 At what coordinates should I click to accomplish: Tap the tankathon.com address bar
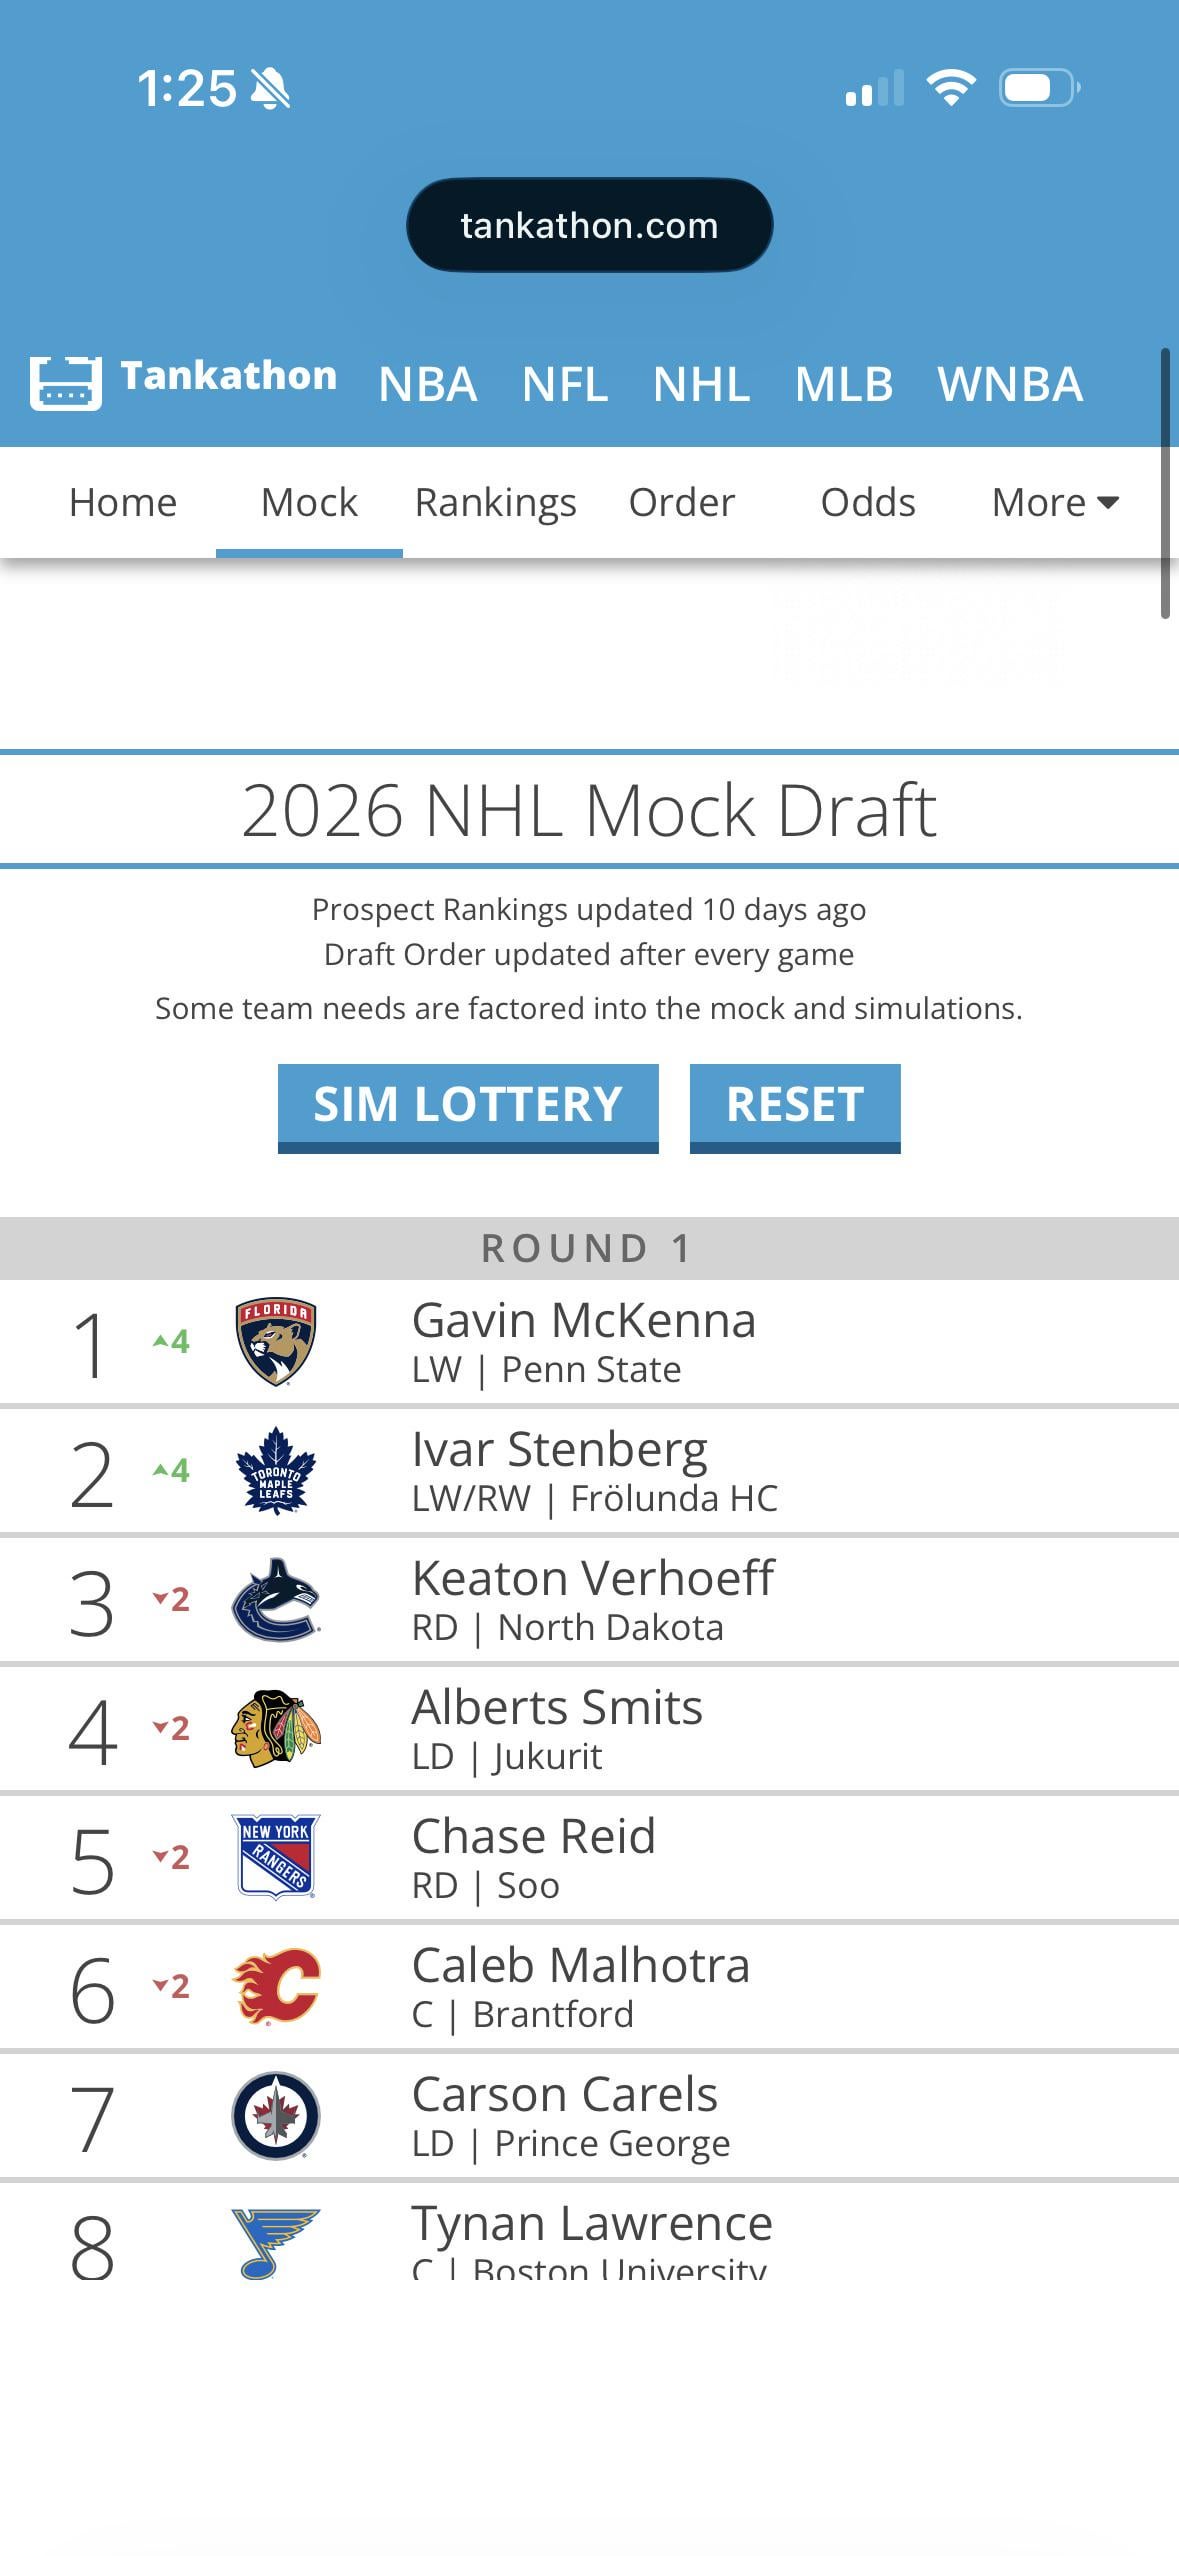click(x=589, y=226)
